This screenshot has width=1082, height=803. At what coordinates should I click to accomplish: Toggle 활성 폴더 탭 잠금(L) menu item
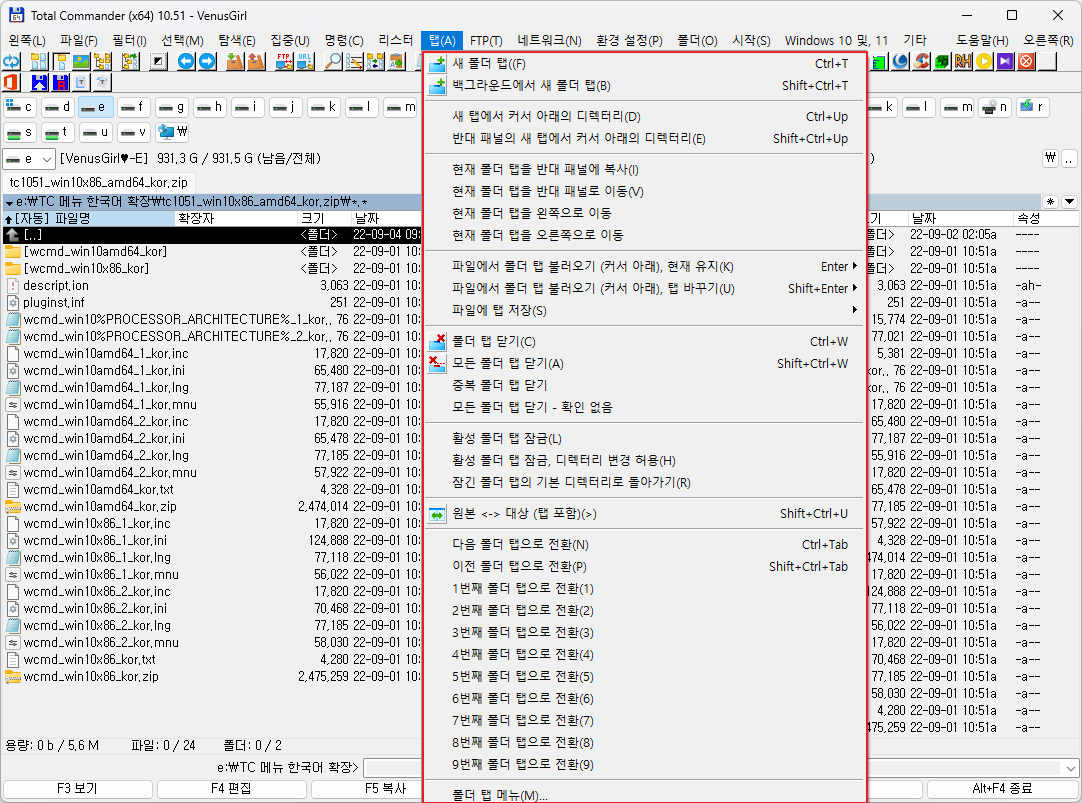645,439
